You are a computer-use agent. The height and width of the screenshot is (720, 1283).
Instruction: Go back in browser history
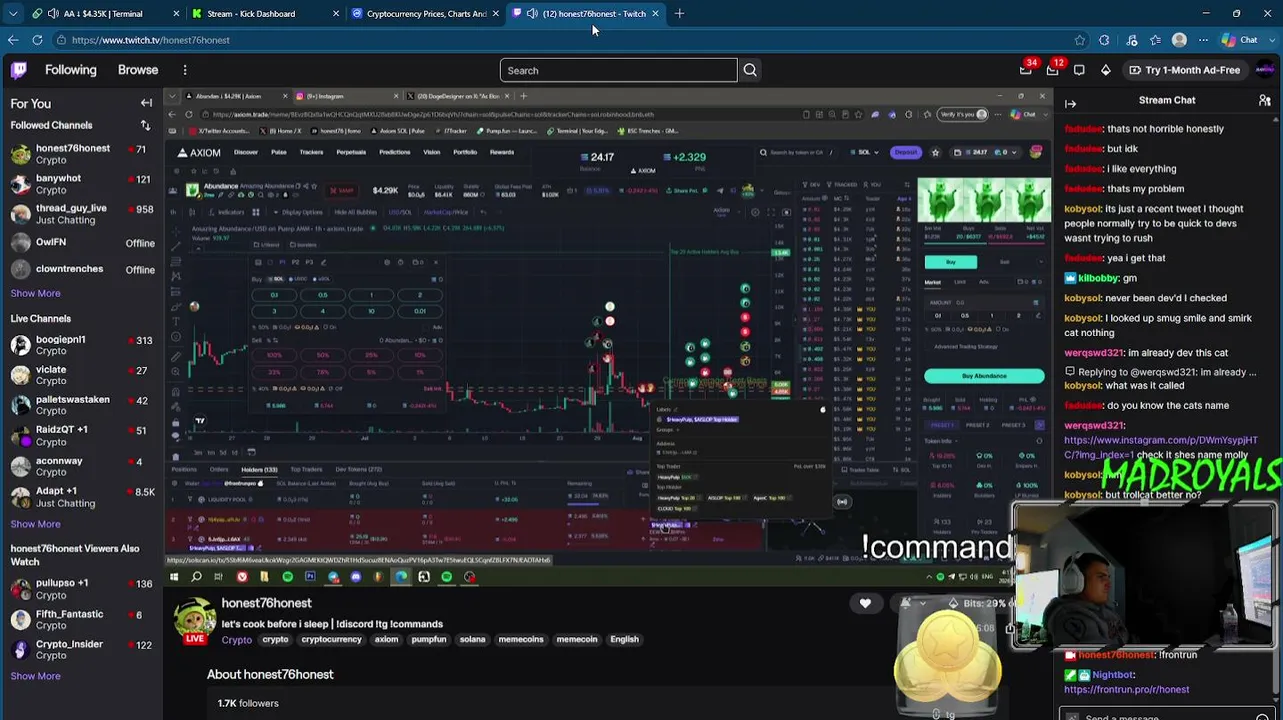point(13,40)
